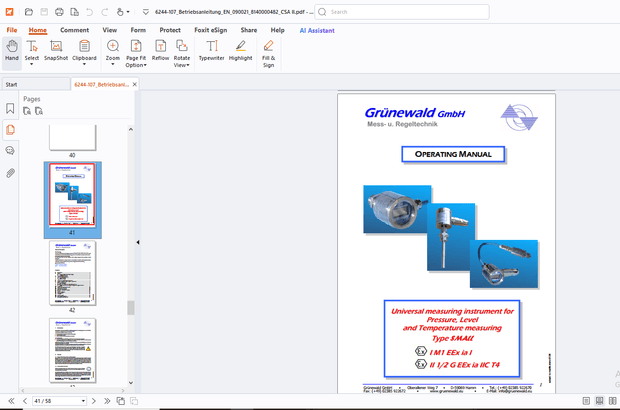Click the next view icon in status bar
Viewport: 620px width, 410px height.
[134, 401]
